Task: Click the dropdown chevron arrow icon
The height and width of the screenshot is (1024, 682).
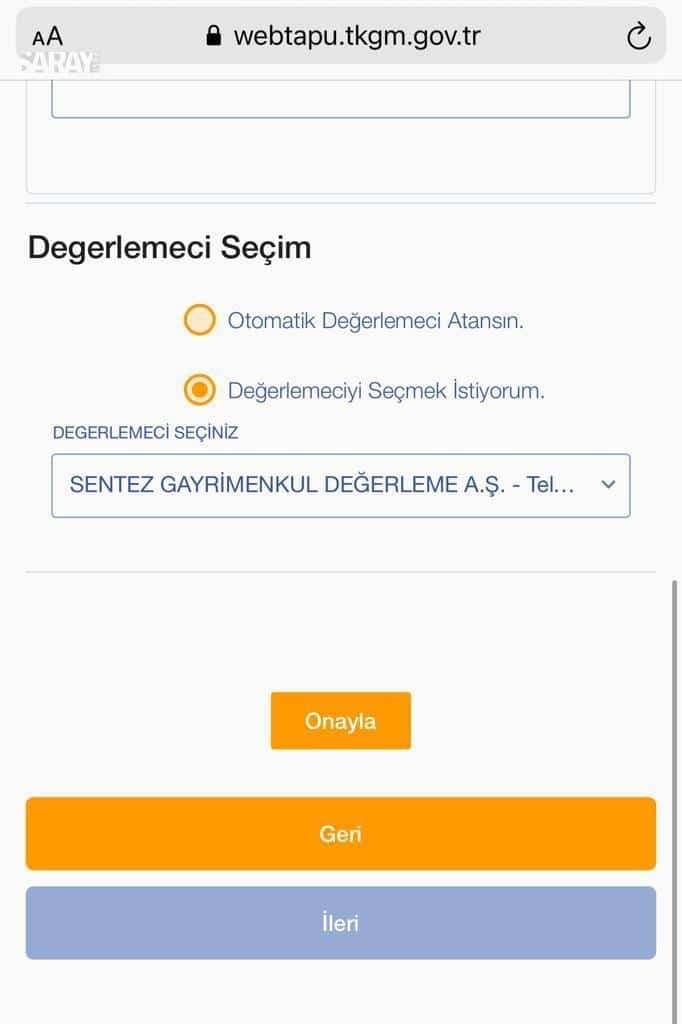Action: coord(608,485)
